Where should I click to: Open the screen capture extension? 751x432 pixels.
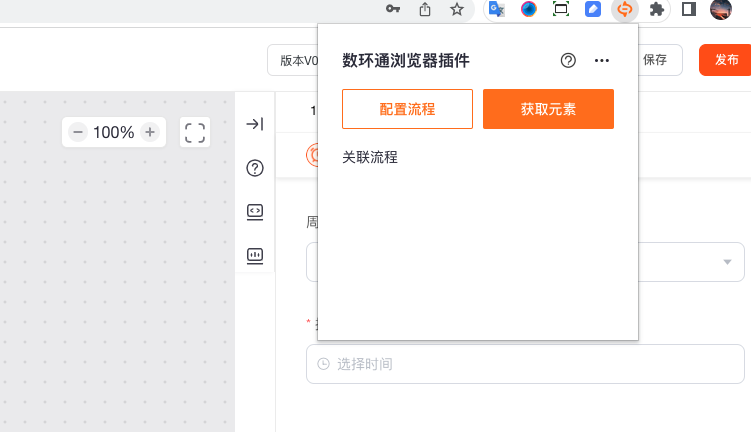(561, 9)
